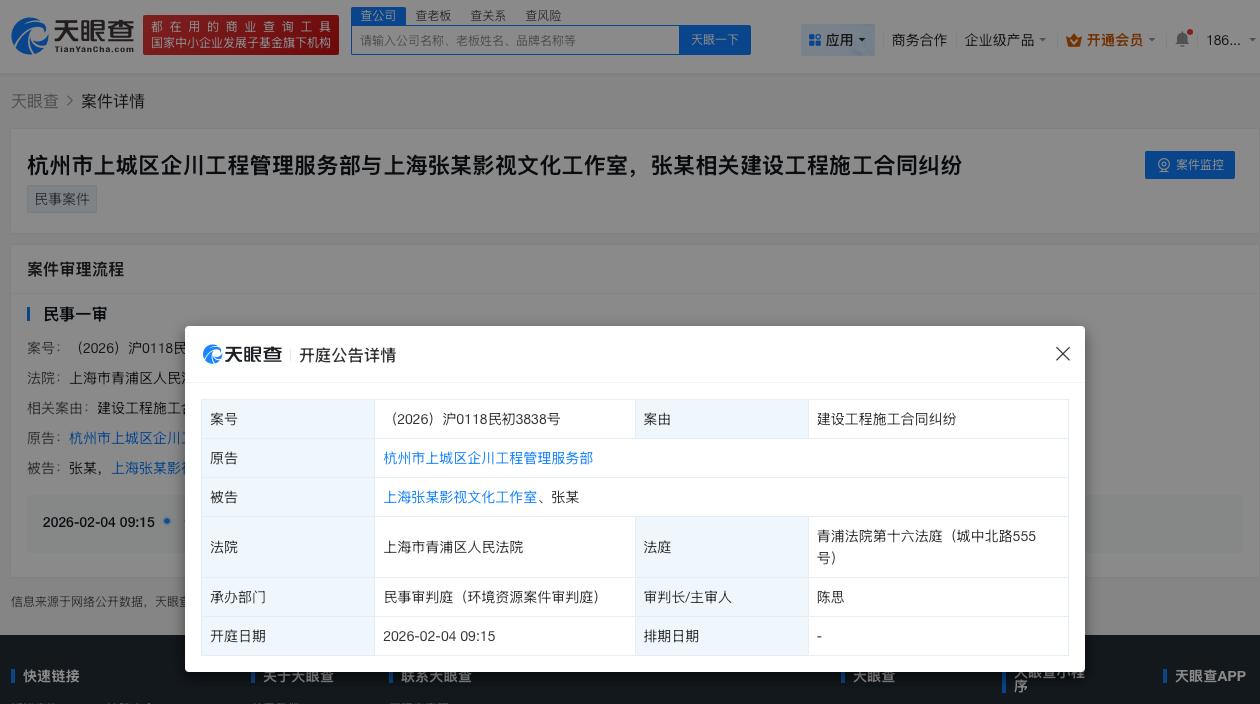Viewport: 1260px width, 704px height.
Task: Switch to the 查风险 search tab
Action: coord(543,15)
